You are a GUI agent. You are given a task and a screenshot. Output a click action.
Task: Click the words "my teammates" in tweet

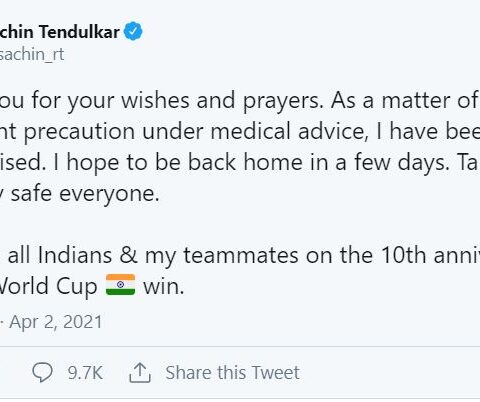point(221,256)
